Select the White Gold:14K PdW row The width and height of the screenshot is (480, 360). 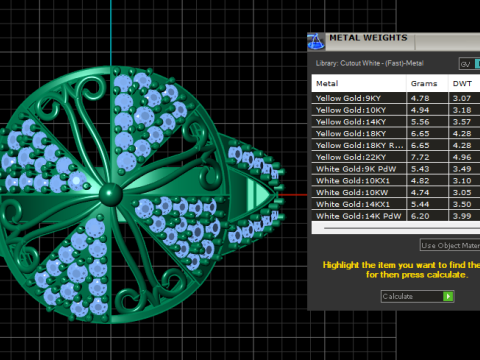(x=396, y=216)
